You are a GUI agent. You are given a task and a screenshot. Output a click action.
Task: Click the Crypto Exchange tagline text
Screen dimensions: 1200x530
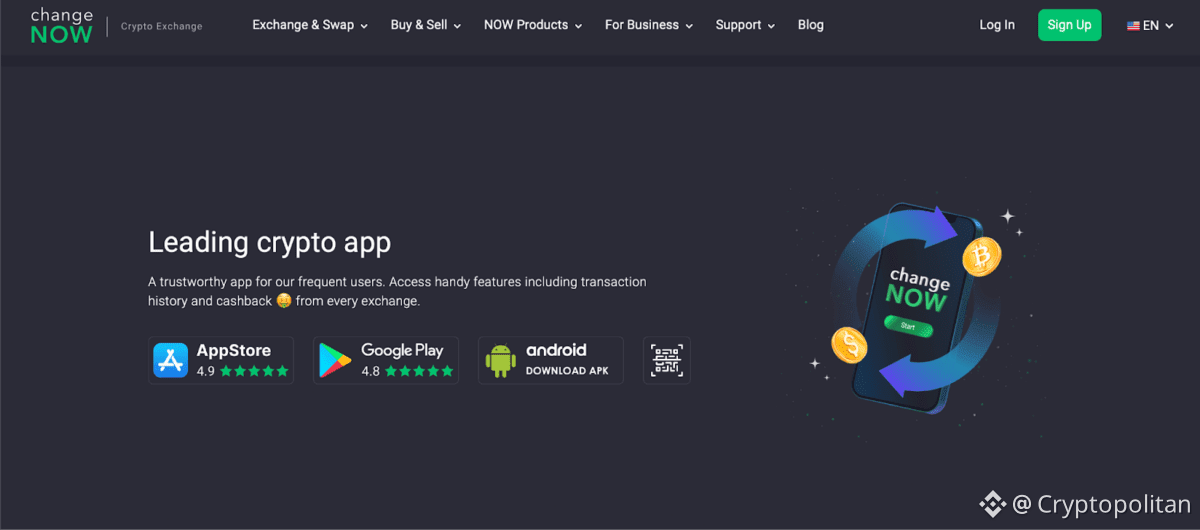161,27
